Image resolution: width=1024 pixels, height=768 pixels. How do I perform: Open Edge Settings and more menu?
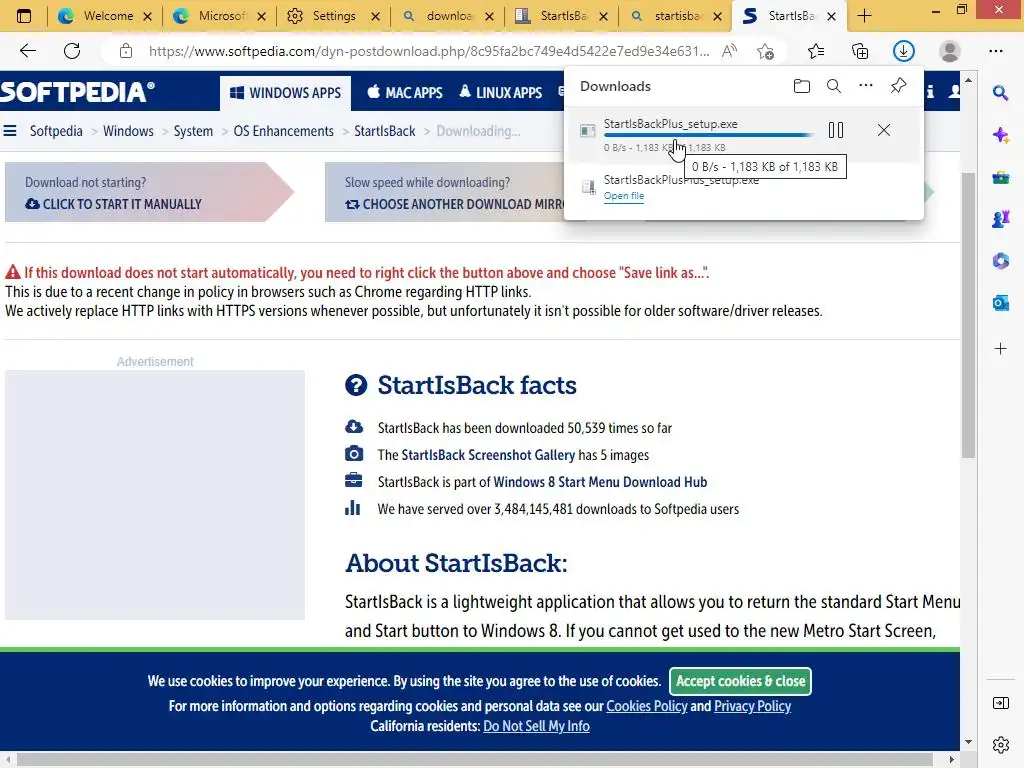(996, 51)
